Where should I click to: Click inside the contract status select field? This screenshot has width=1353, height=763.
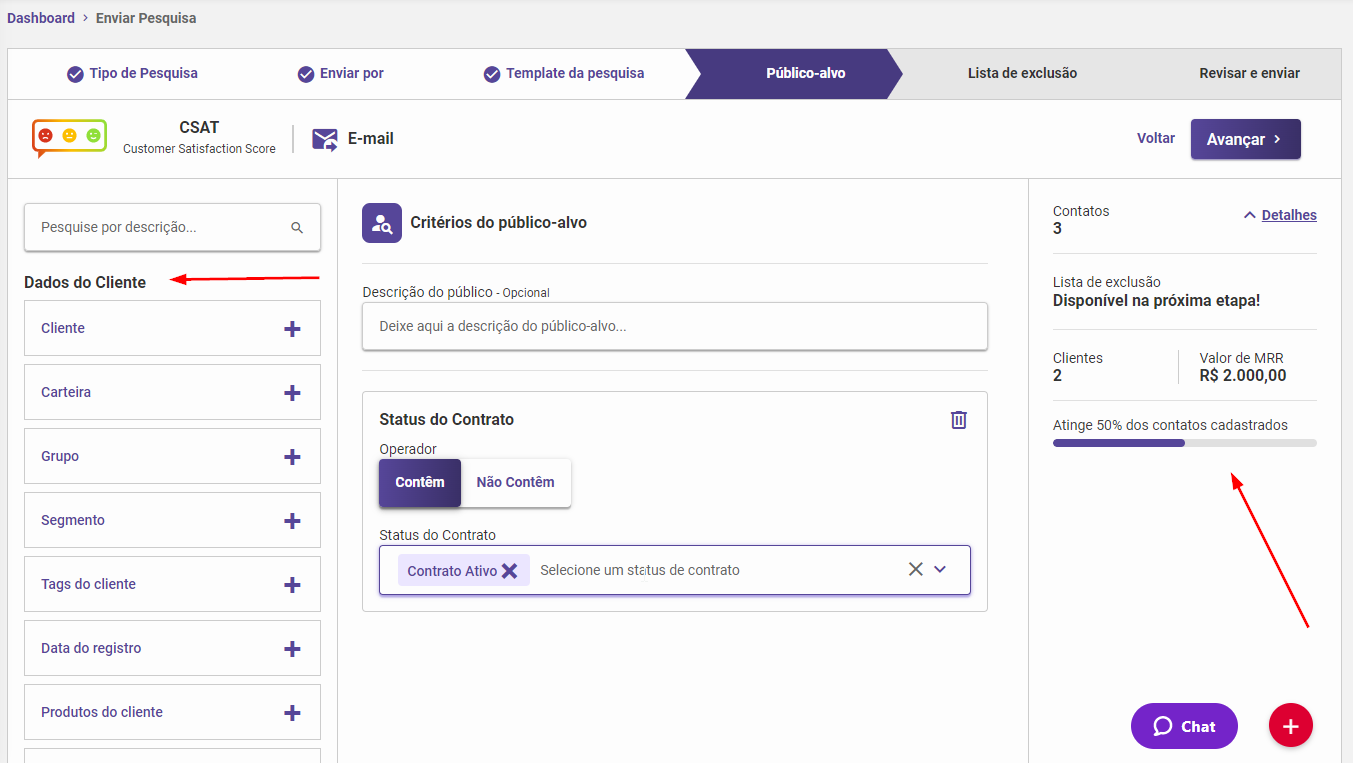coord(675,570)
